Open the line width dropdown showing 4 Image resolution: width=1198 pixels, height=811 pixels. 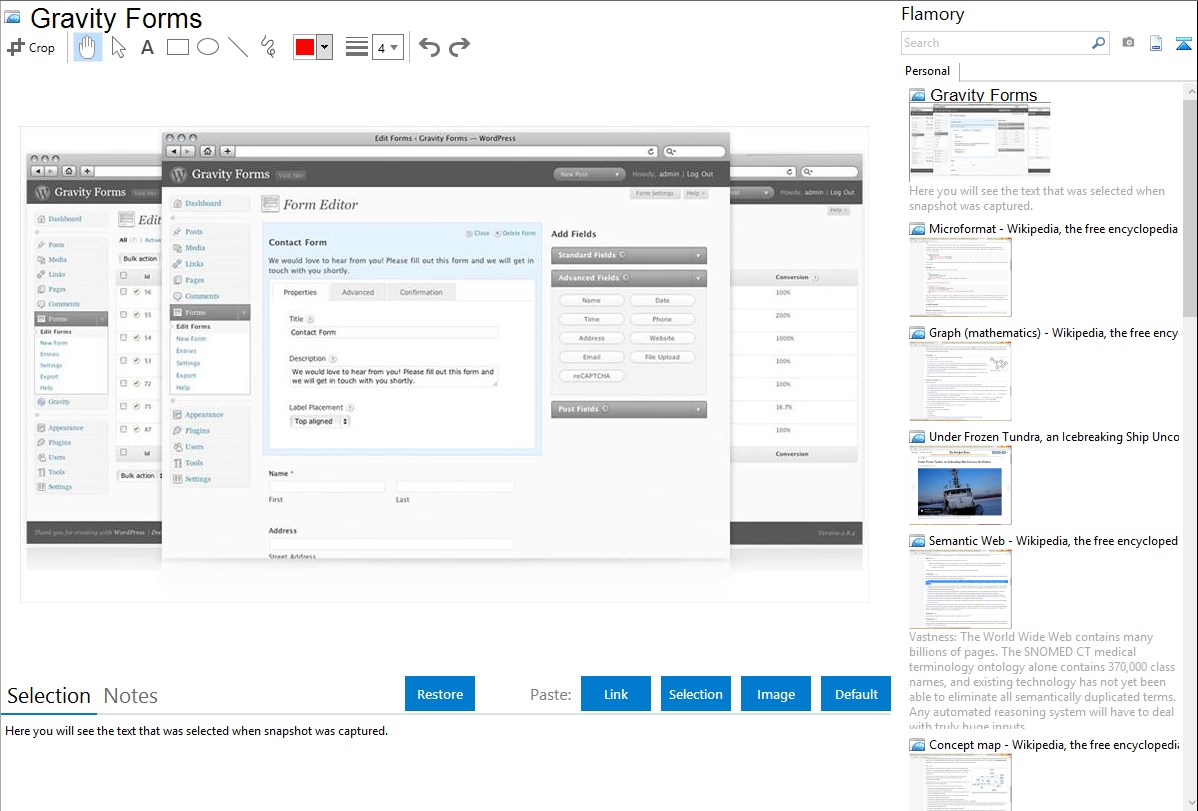[x=387, y=48]
